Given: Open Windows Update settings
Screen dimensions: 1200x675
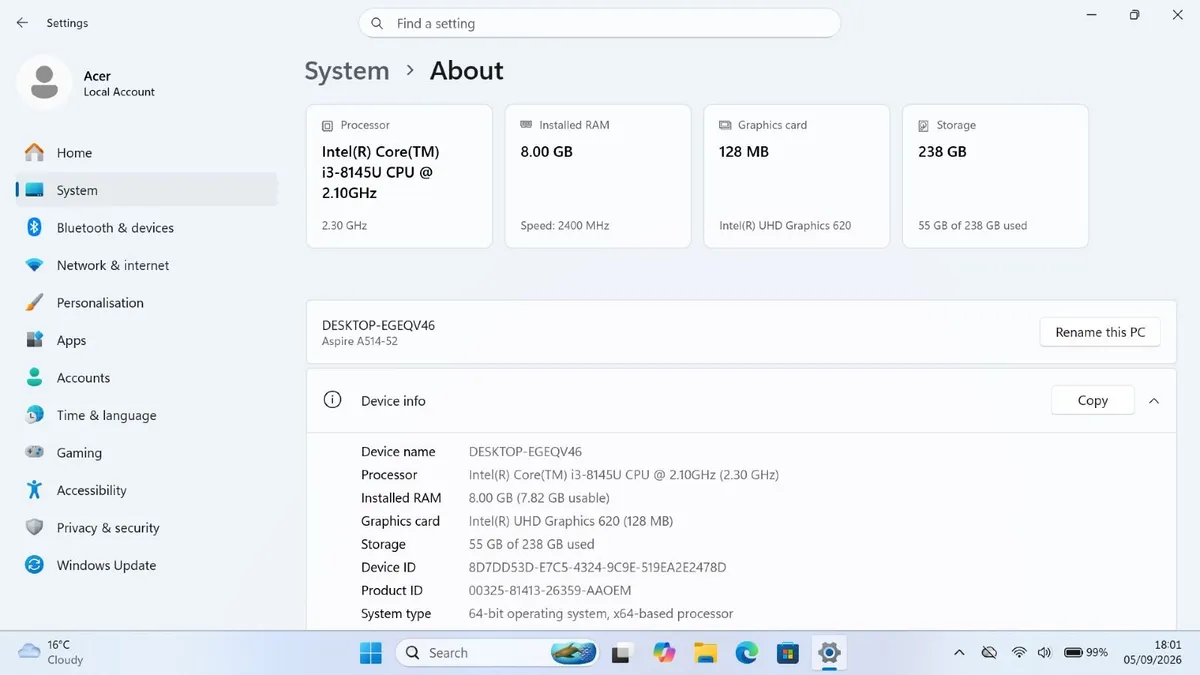Looking at the screenshot, I should click(147, 565).
